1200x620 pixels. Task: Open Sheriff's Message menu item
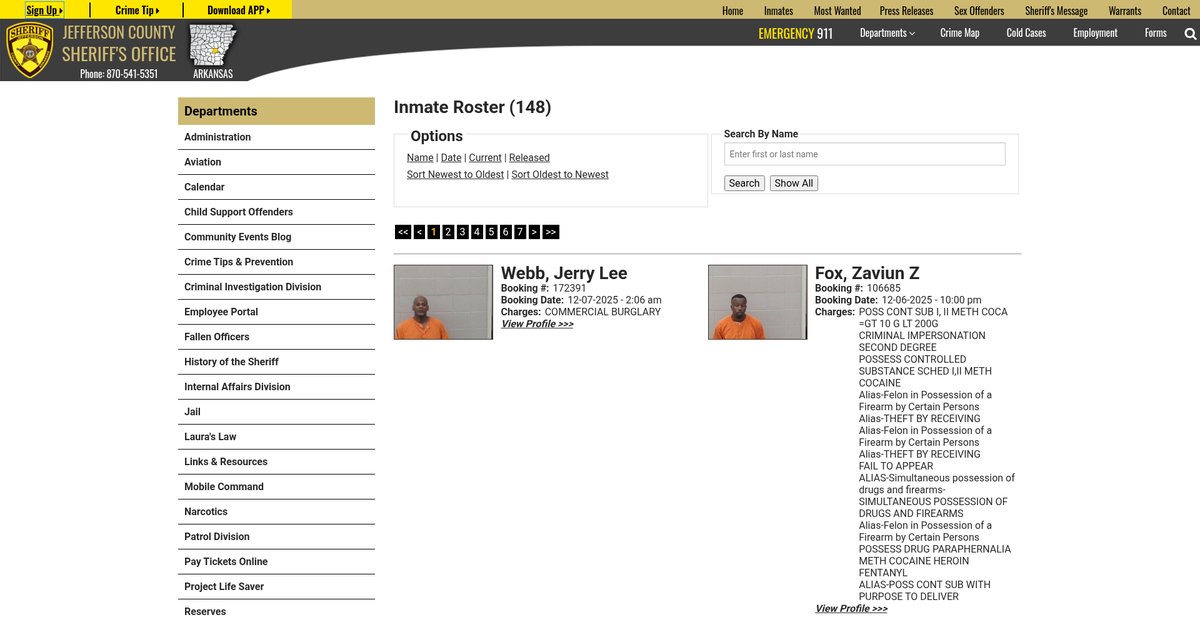(1056, 11)
